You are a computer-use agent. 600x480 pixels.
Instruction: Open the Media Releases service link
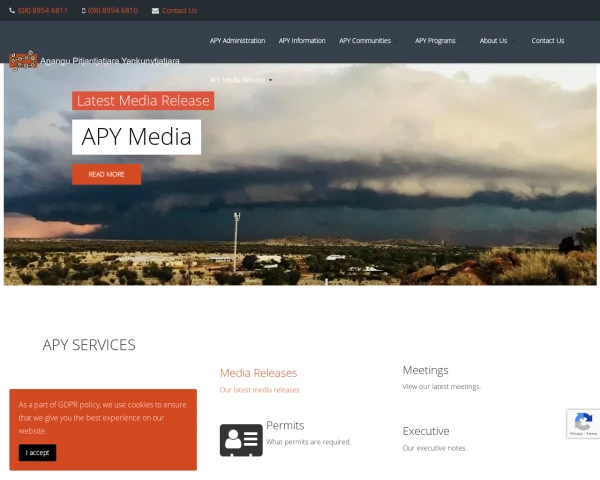click(x=258, y=373)
